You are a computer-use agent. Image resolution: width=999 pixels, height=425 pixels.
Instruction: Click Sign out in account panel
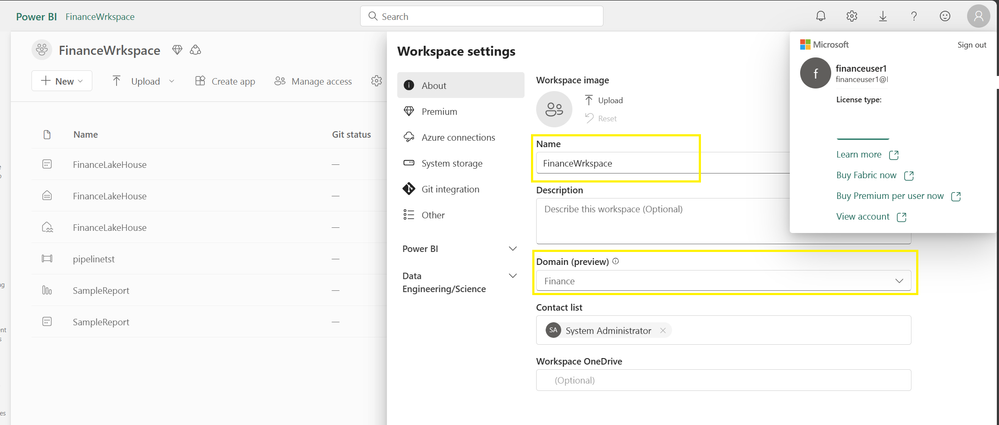click(x=971, y=45)
